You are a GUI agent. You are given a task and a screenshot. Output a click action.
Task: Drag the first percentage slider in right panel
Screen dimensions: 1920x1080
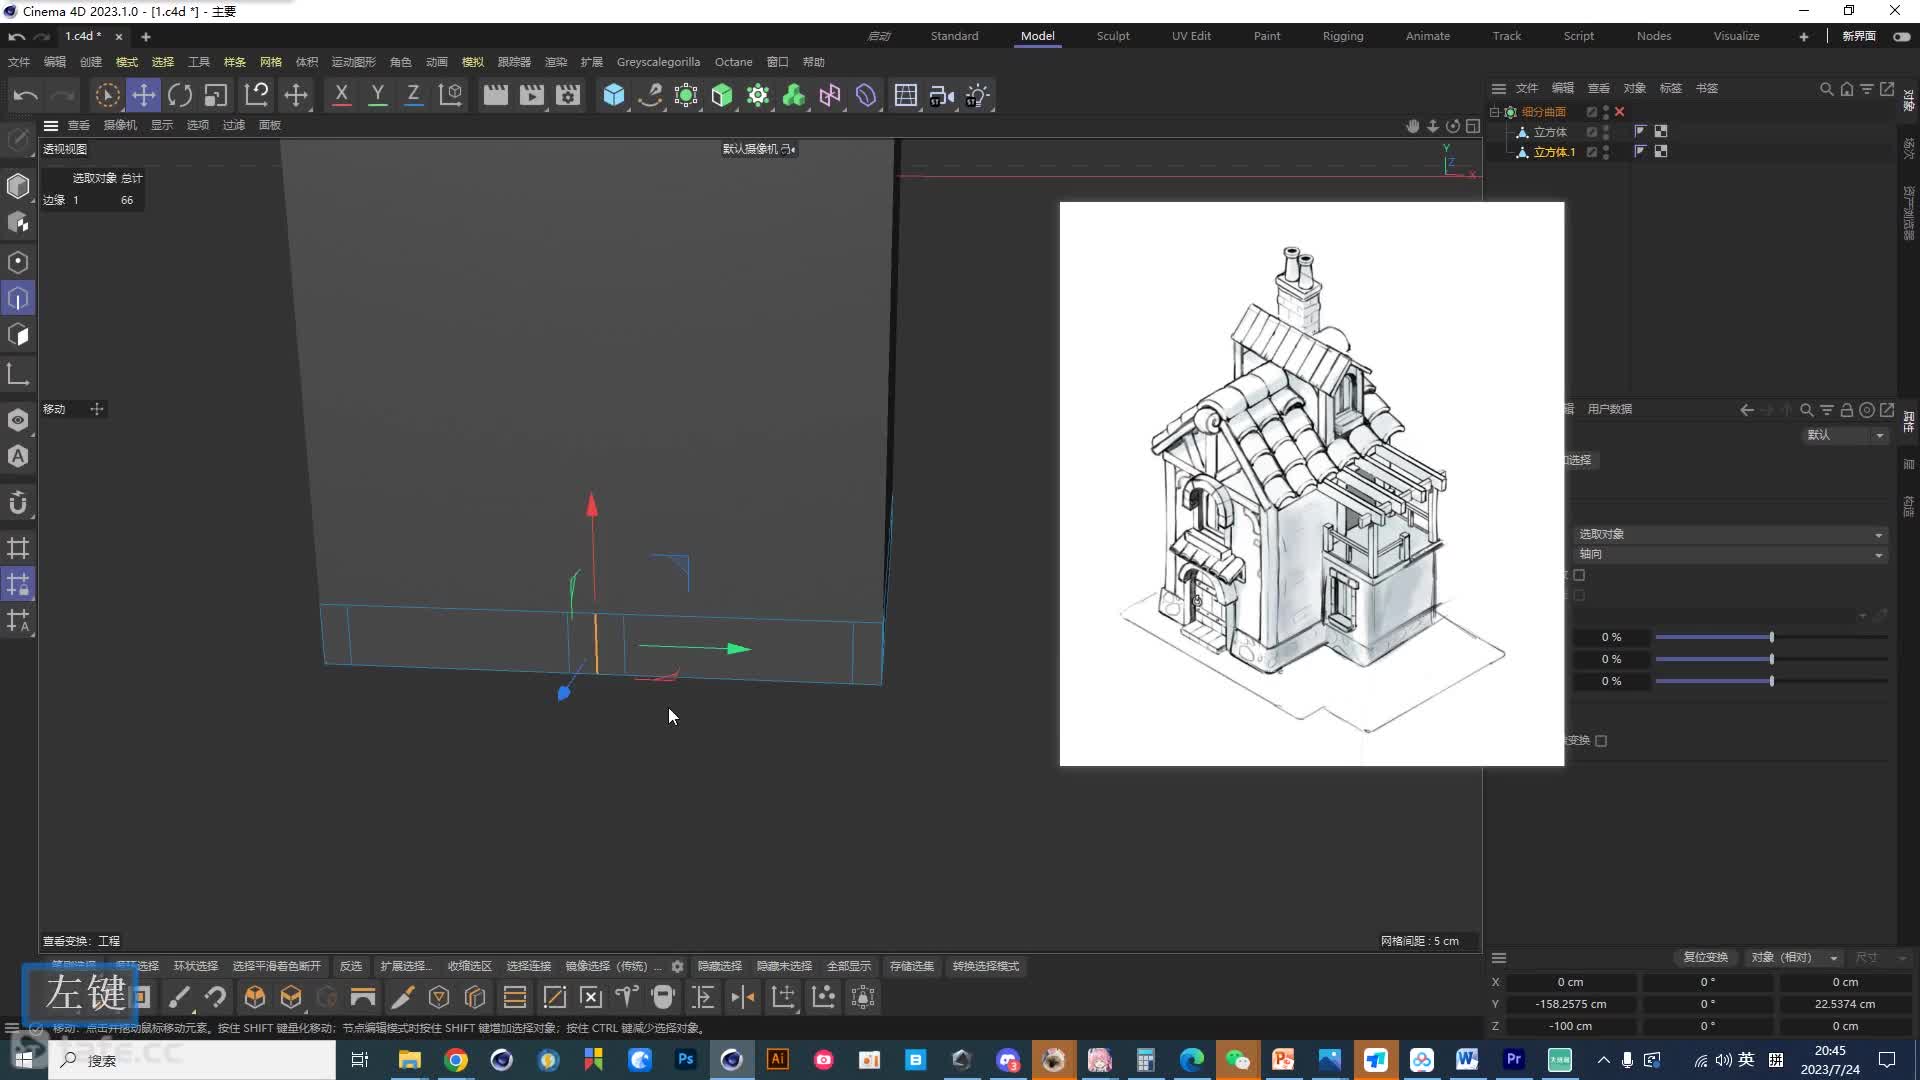[x=1770, y=637]
